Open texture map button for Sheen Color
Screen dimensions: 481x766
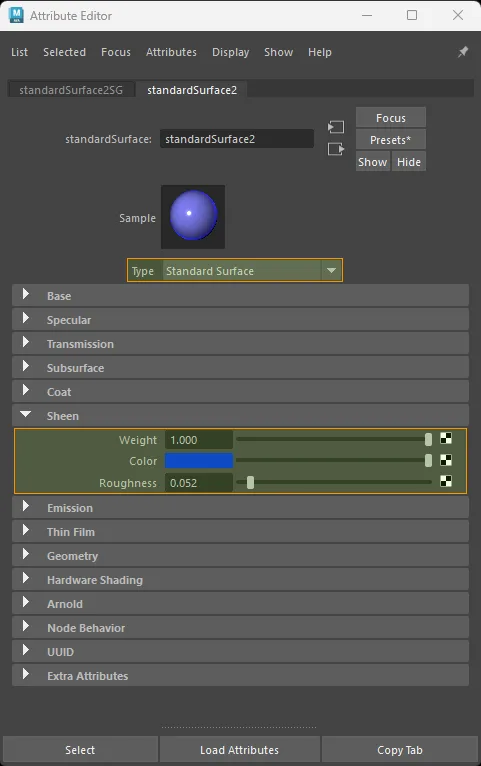[446, 460]
